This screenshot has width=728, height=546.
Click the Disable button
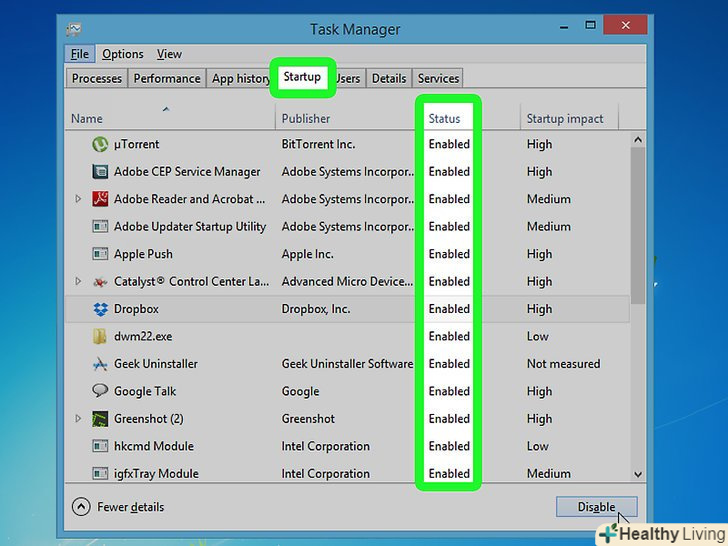596,507
